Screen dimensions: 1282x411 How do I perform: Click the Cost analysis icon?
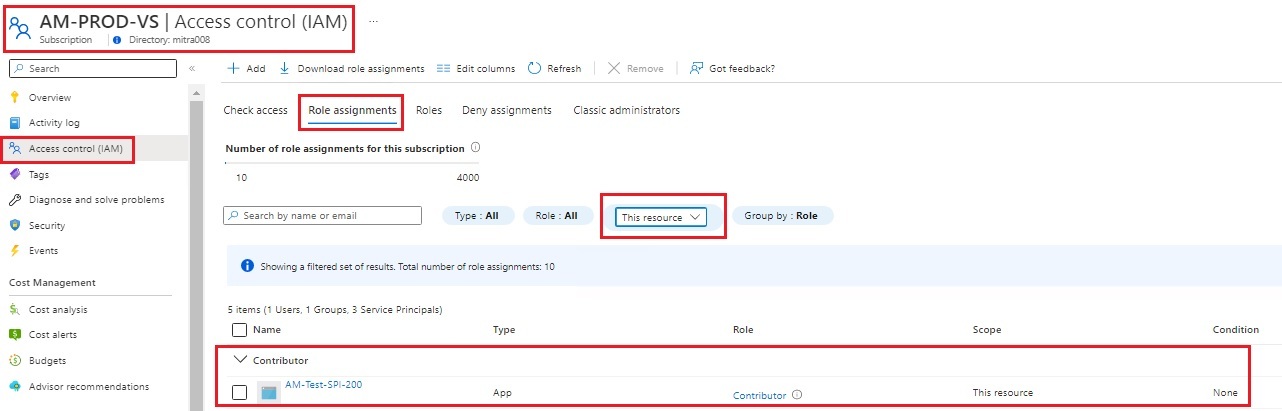tap(14, 310)
